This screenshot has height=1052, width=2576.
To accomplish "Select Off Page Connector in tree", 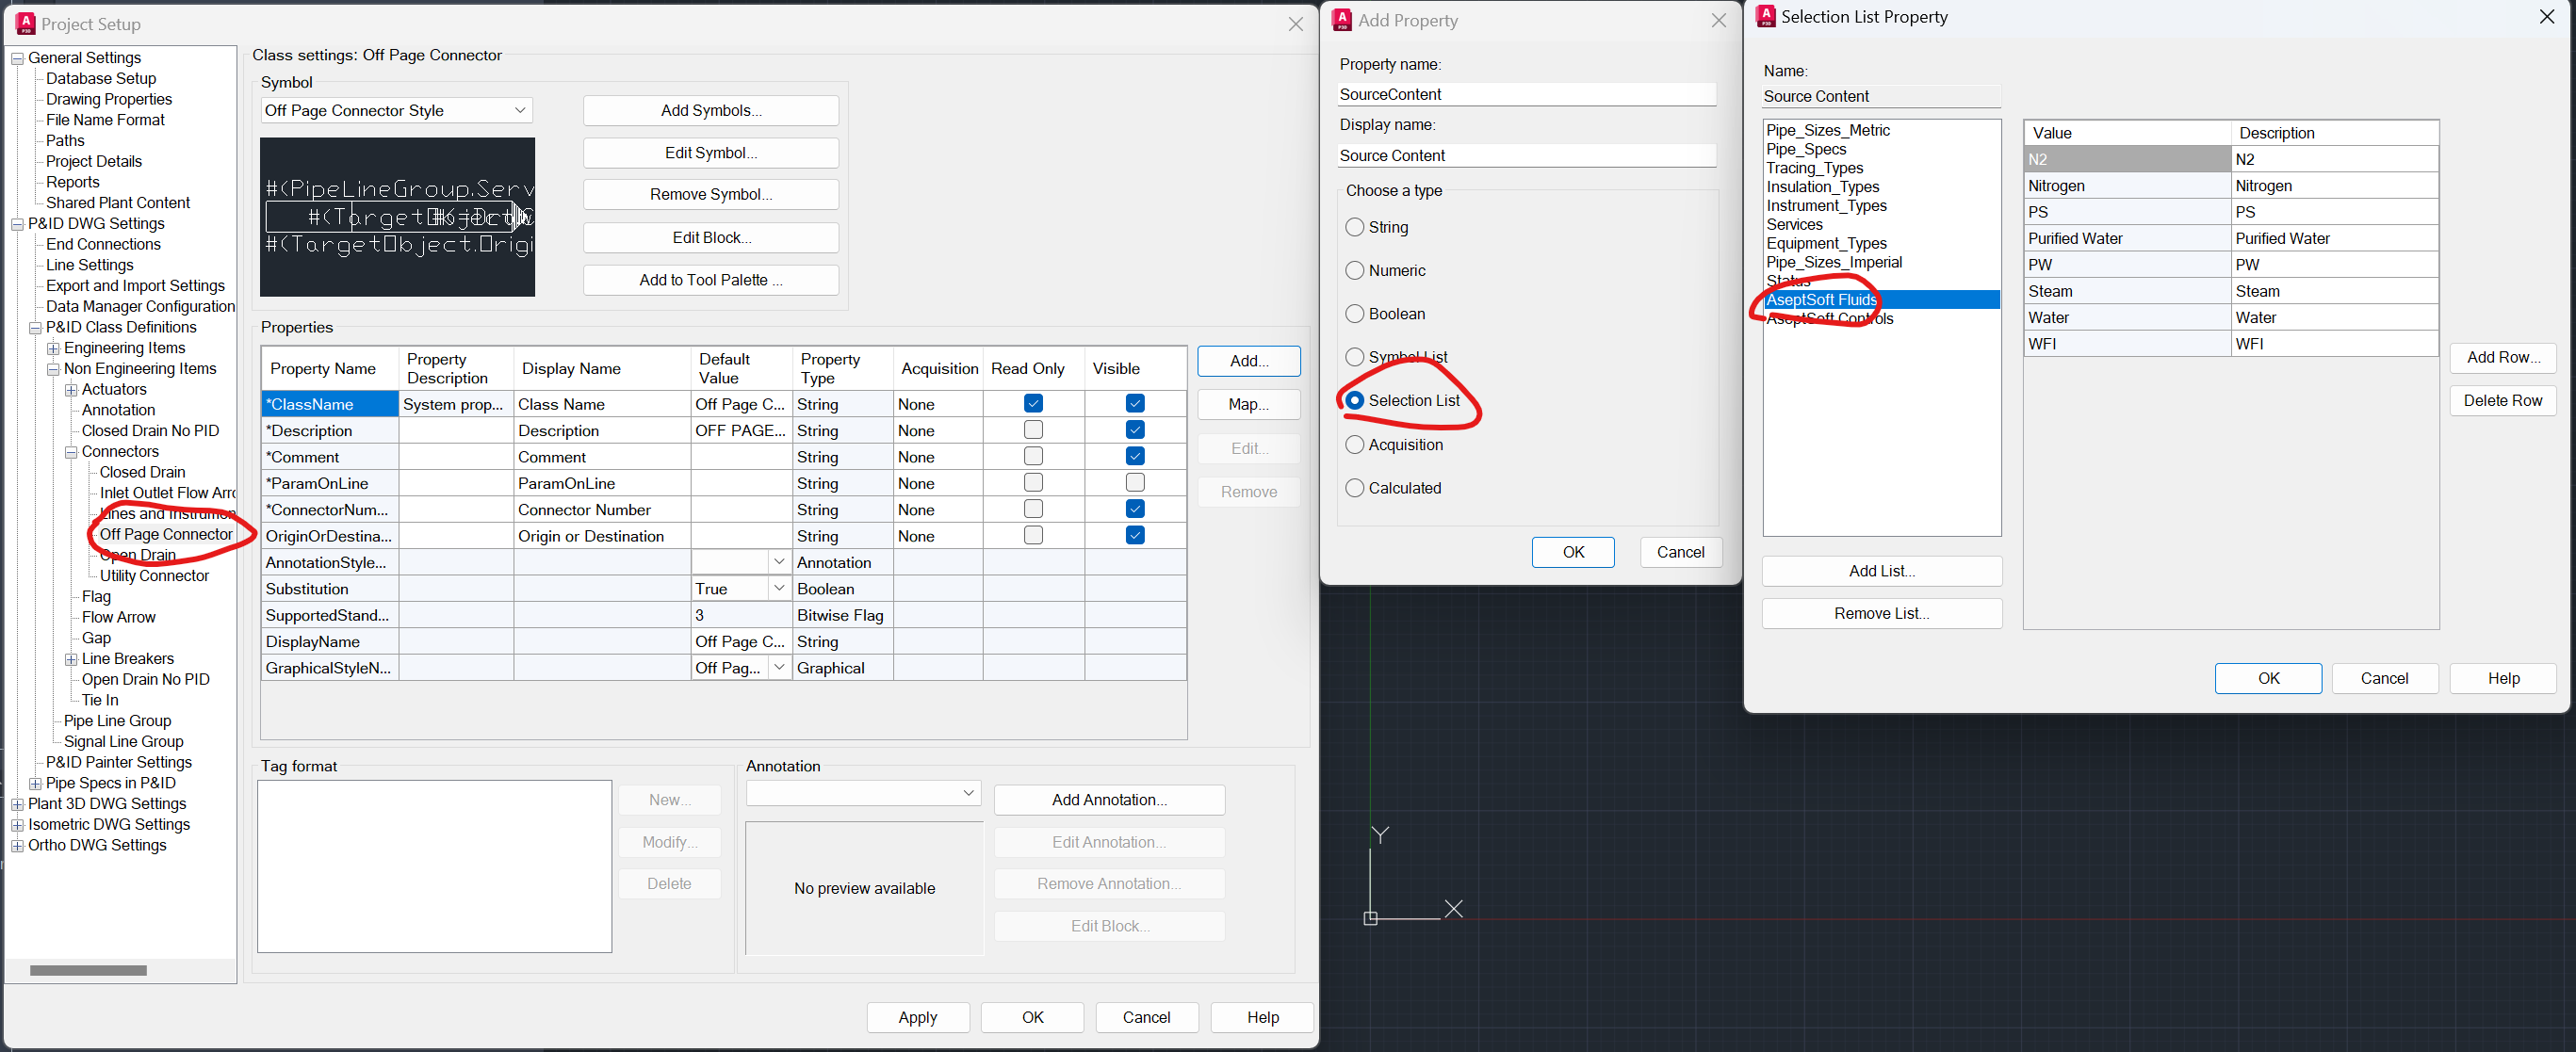I will click(x=166, y=534).
